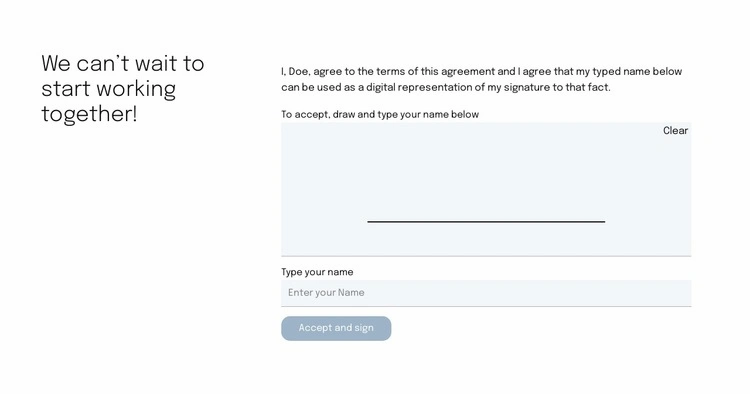Viewport: 750px width, 394px height.
Task: Click the underline border beneath the name field
Action: [x=486, y=306]
